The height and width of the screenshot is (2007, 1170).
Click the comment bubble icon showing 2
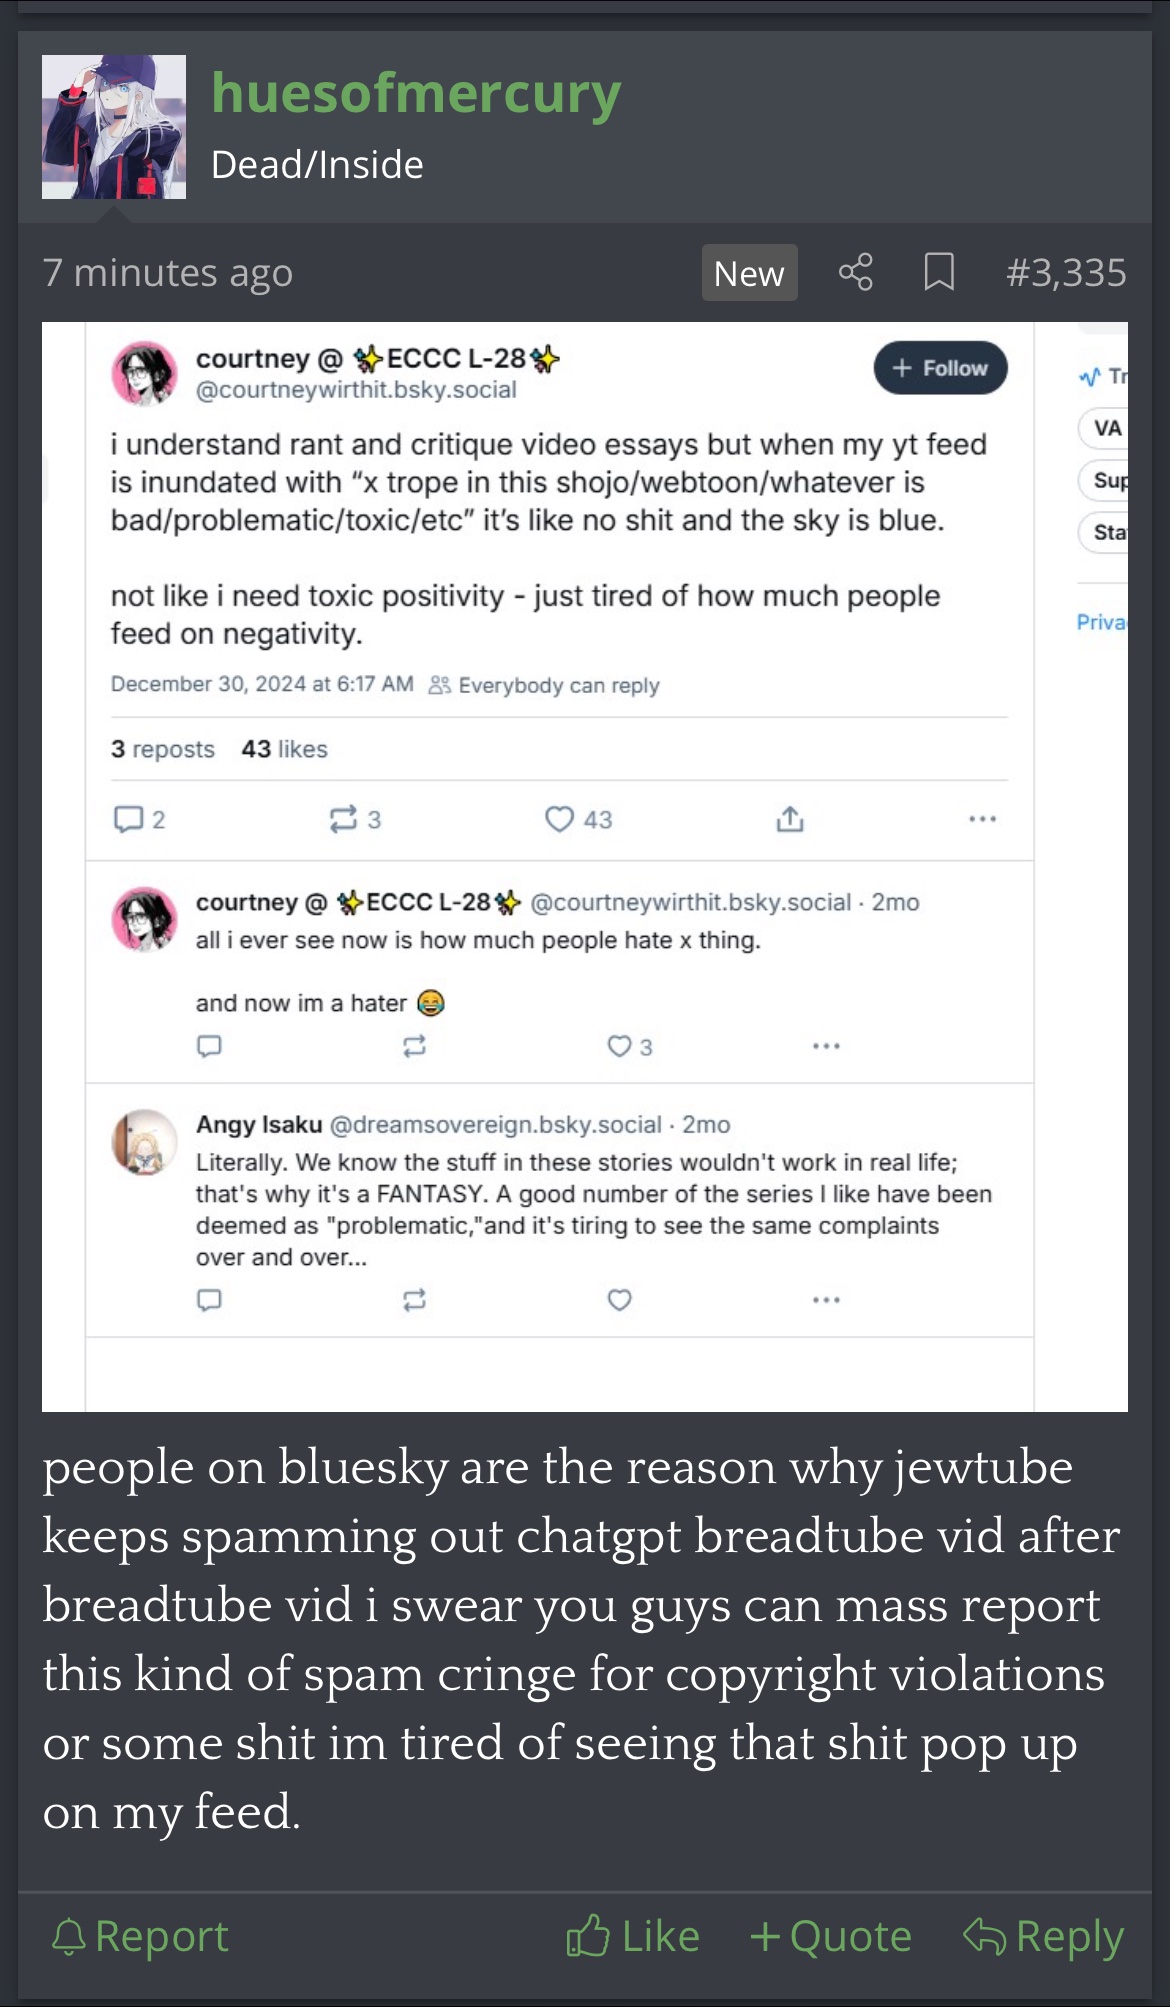tap(129, 819)
